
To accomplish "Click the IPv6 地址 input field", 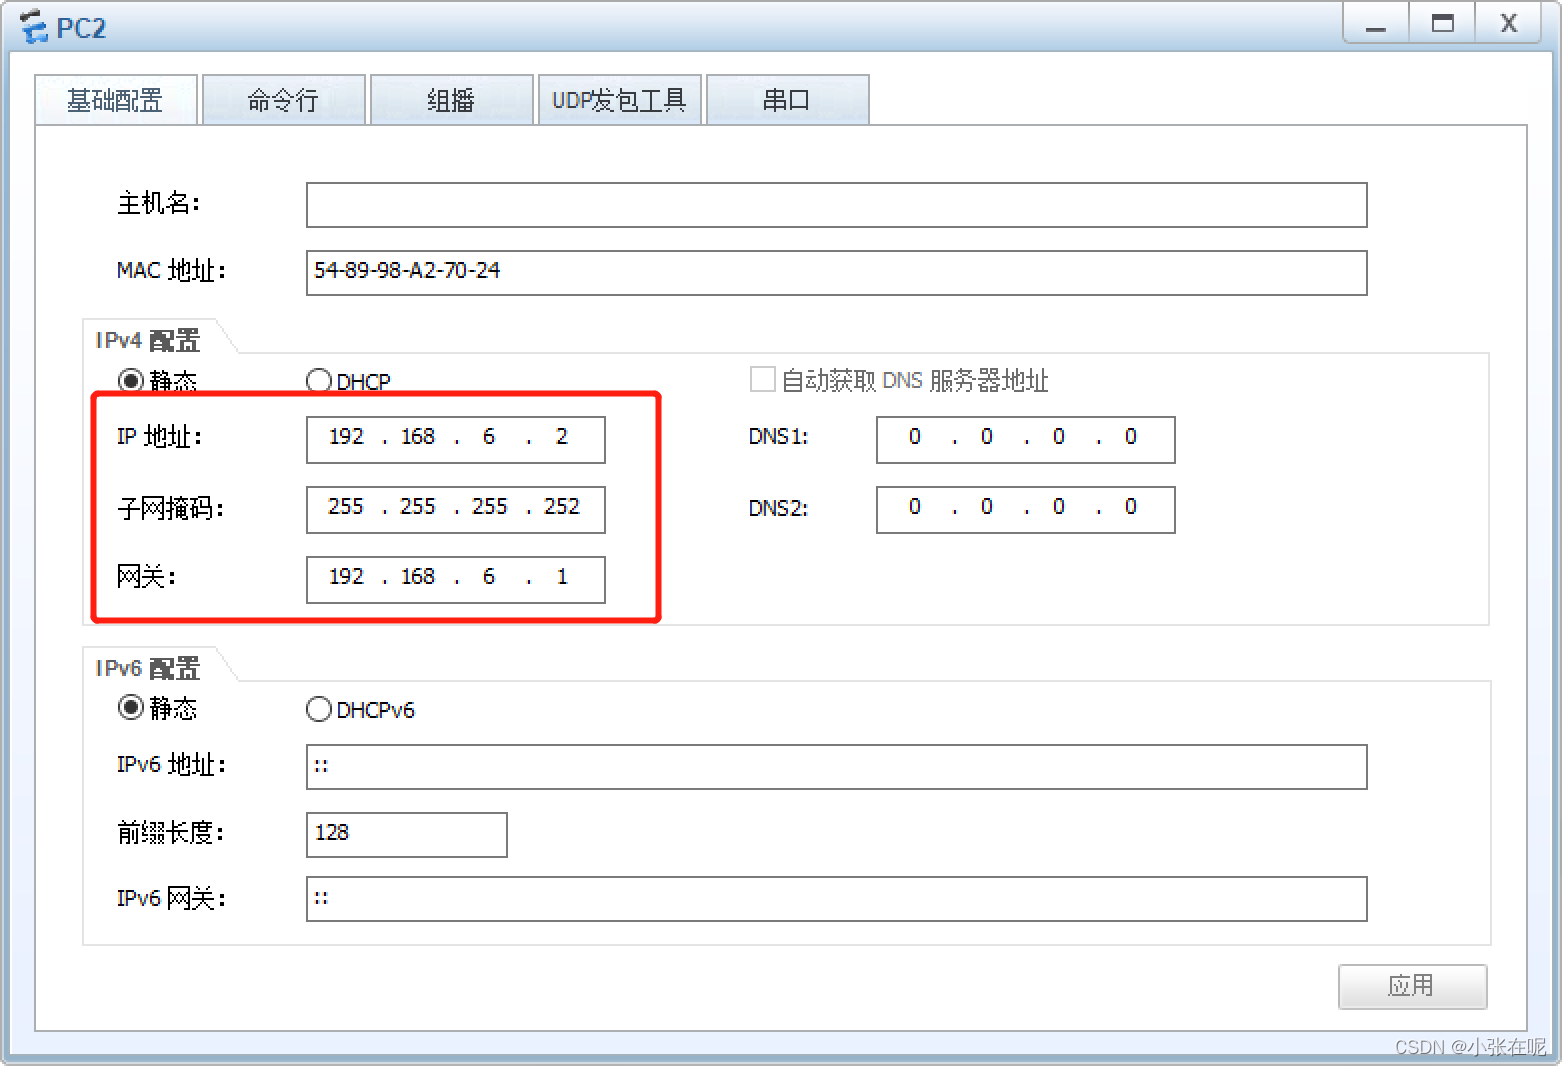I will (x=836, y=767).
